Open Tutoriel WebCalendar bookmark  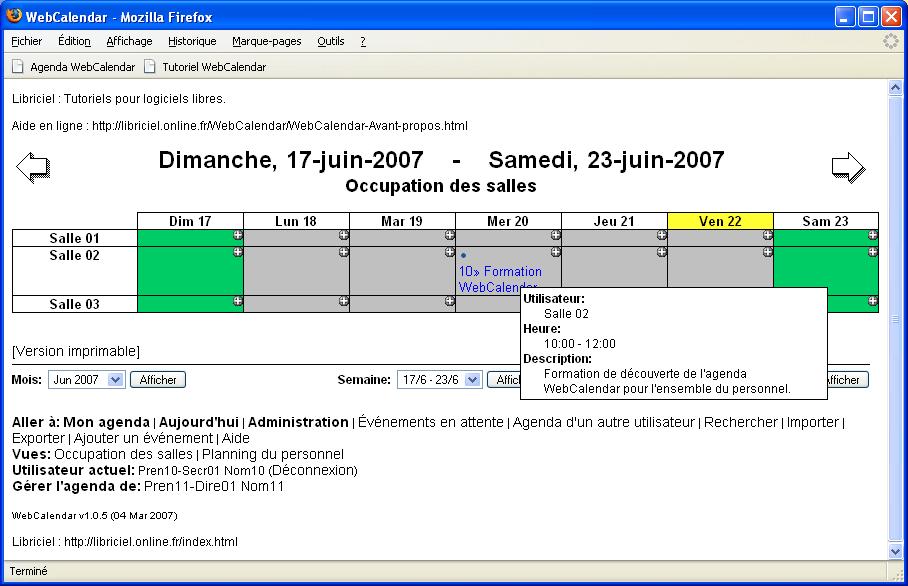coord(206,67)
